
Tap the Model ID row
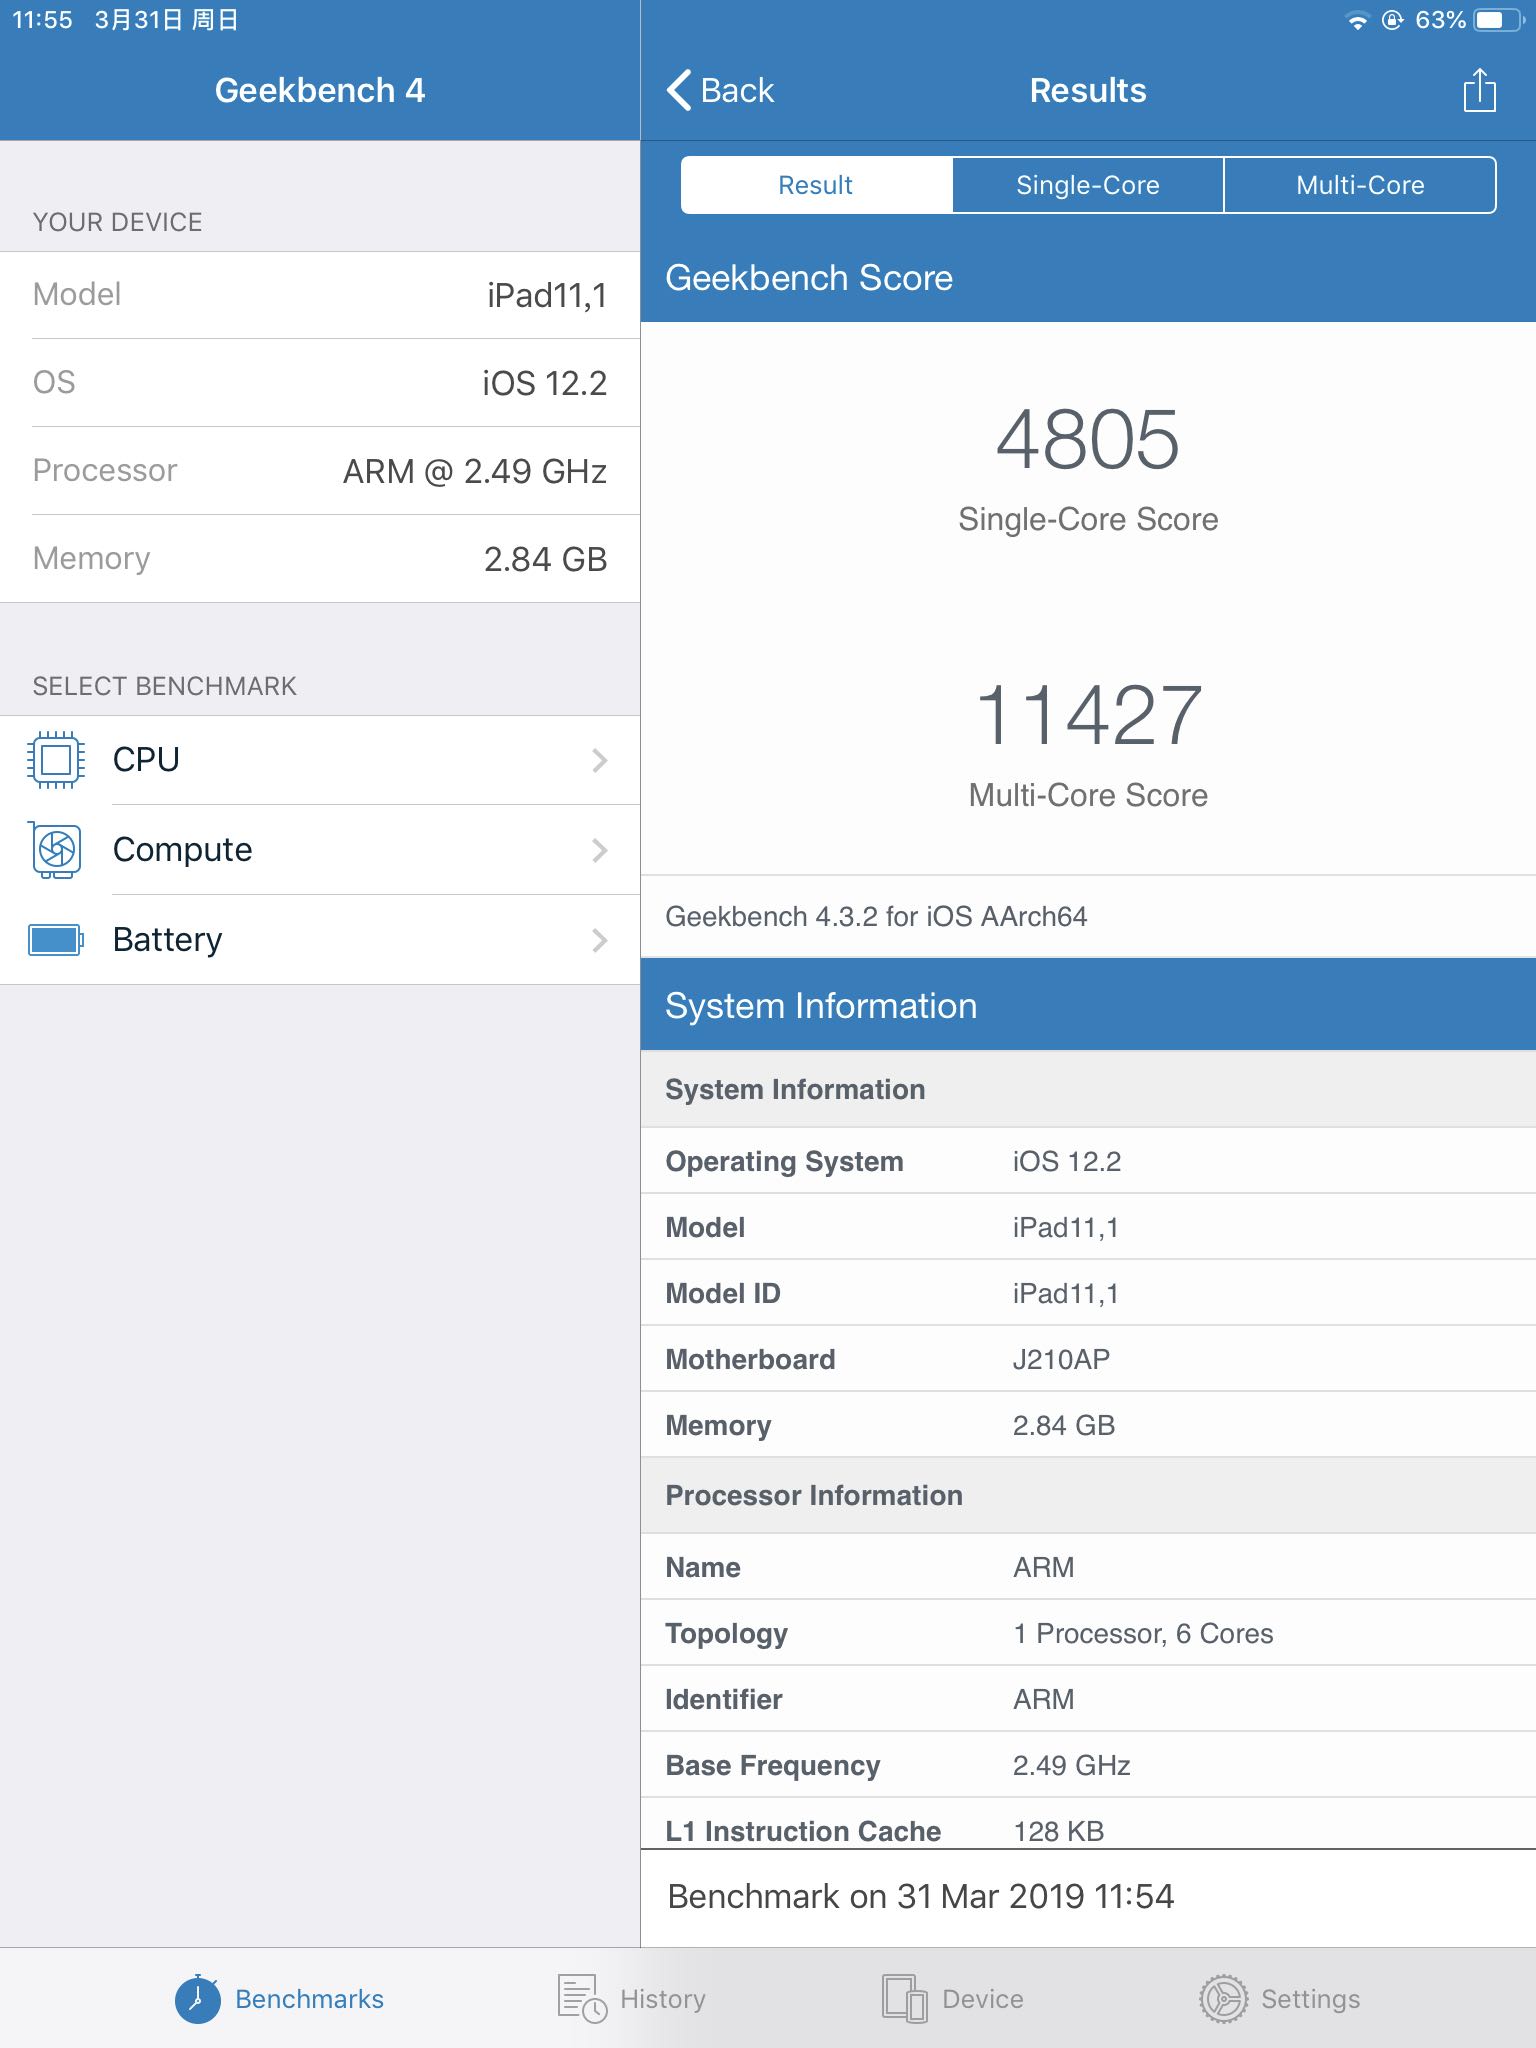point(1088,1293)
